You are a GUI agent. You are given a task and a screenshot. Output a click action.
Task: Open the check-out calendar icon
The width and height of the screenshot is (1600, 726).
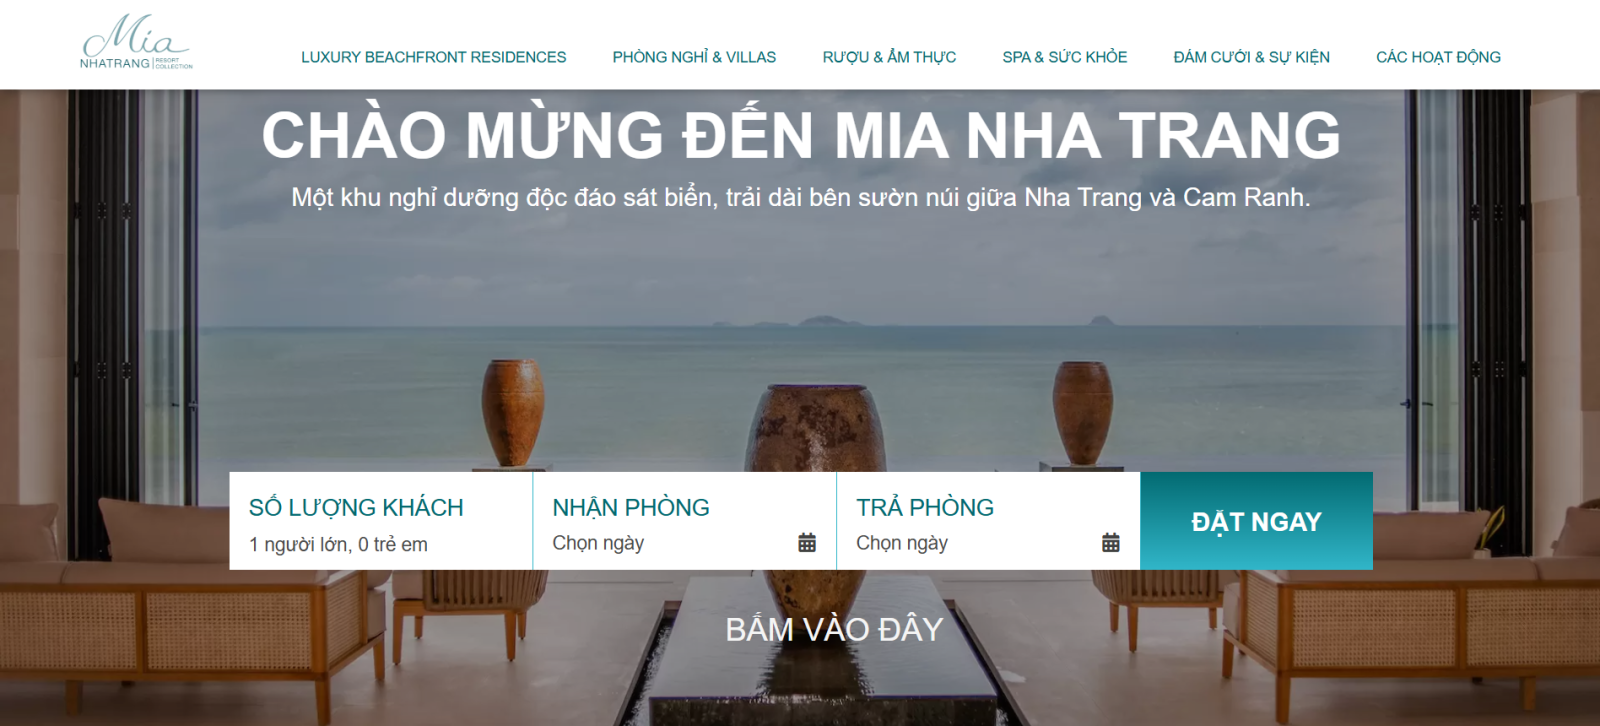click(1111, 543)
